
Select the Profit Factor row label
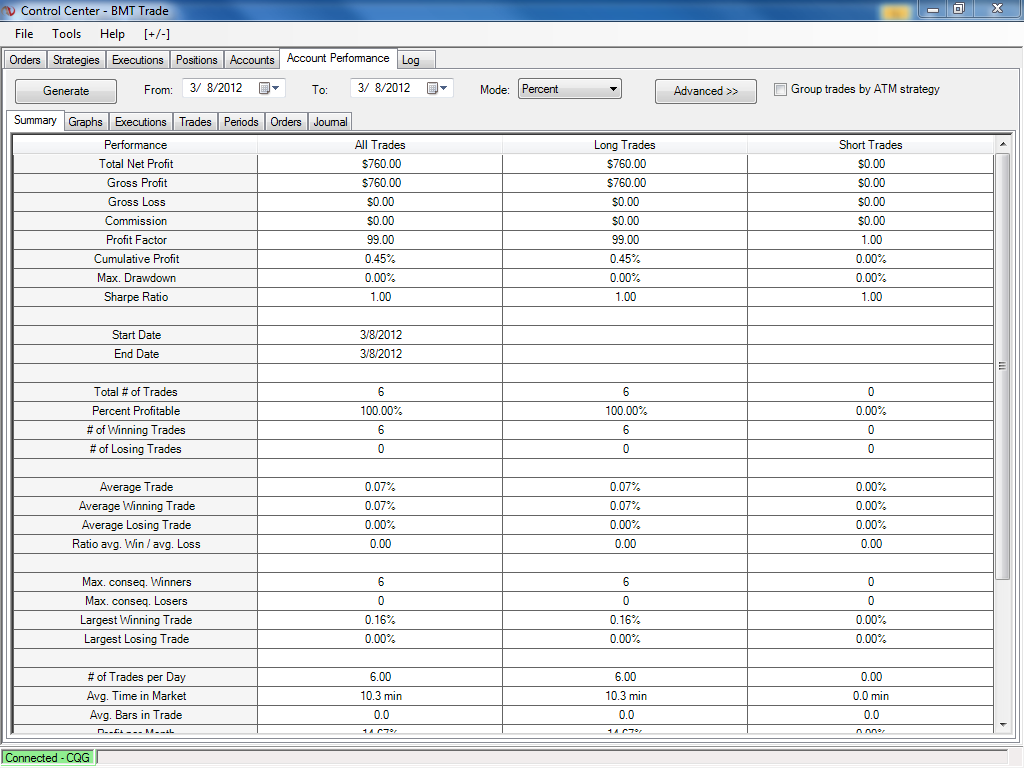(x=136, y=240)
